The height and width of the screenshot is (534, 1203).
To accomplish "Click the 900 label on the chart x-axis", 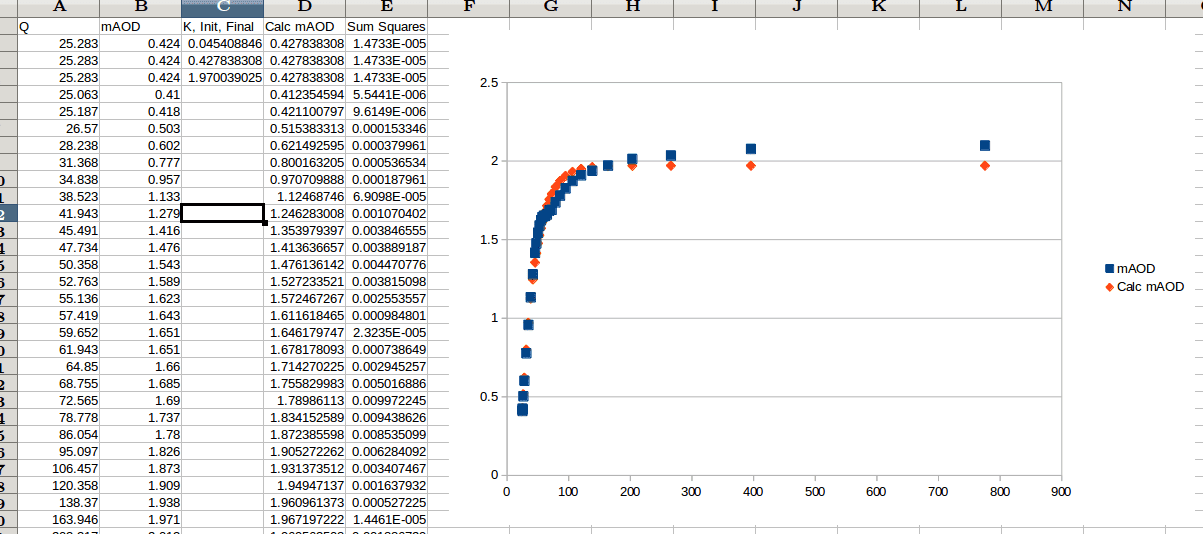I will point(1061,492).
